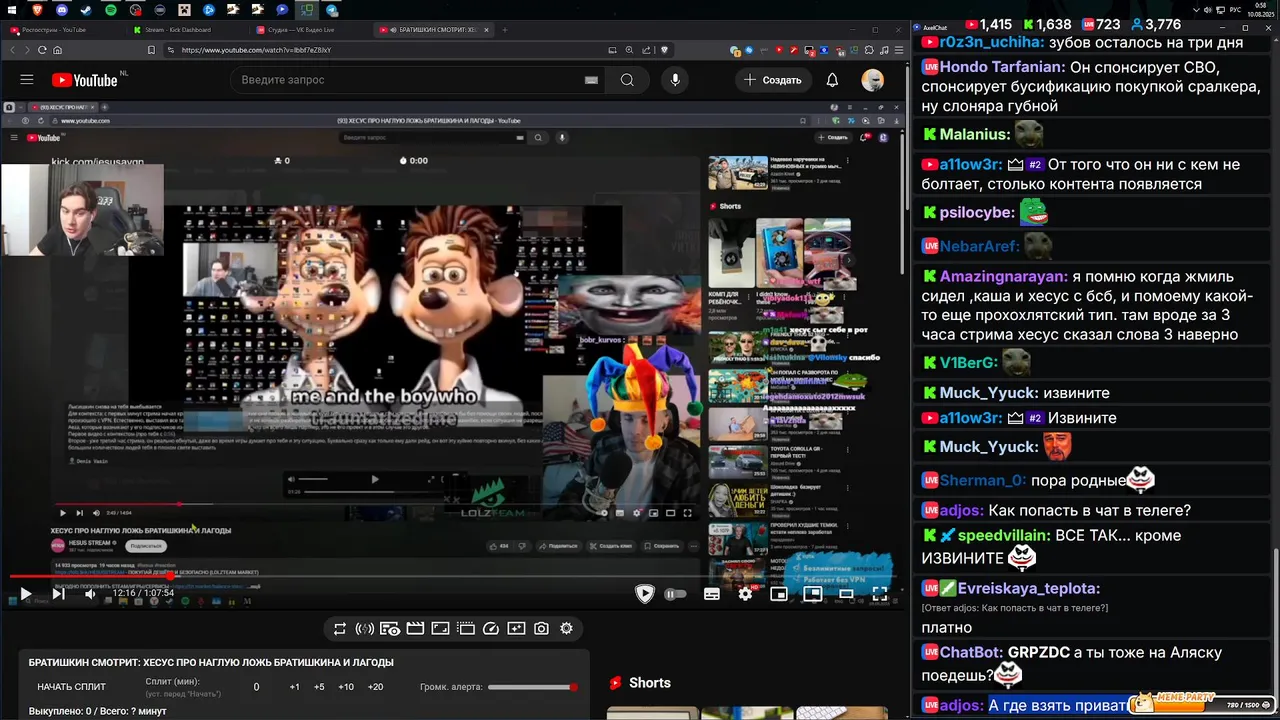Viewport: 1280px width, 720px height.
Task: Click the enhancer dotted-frame icon
Action: pyautogui.click(x=466, y=629)
